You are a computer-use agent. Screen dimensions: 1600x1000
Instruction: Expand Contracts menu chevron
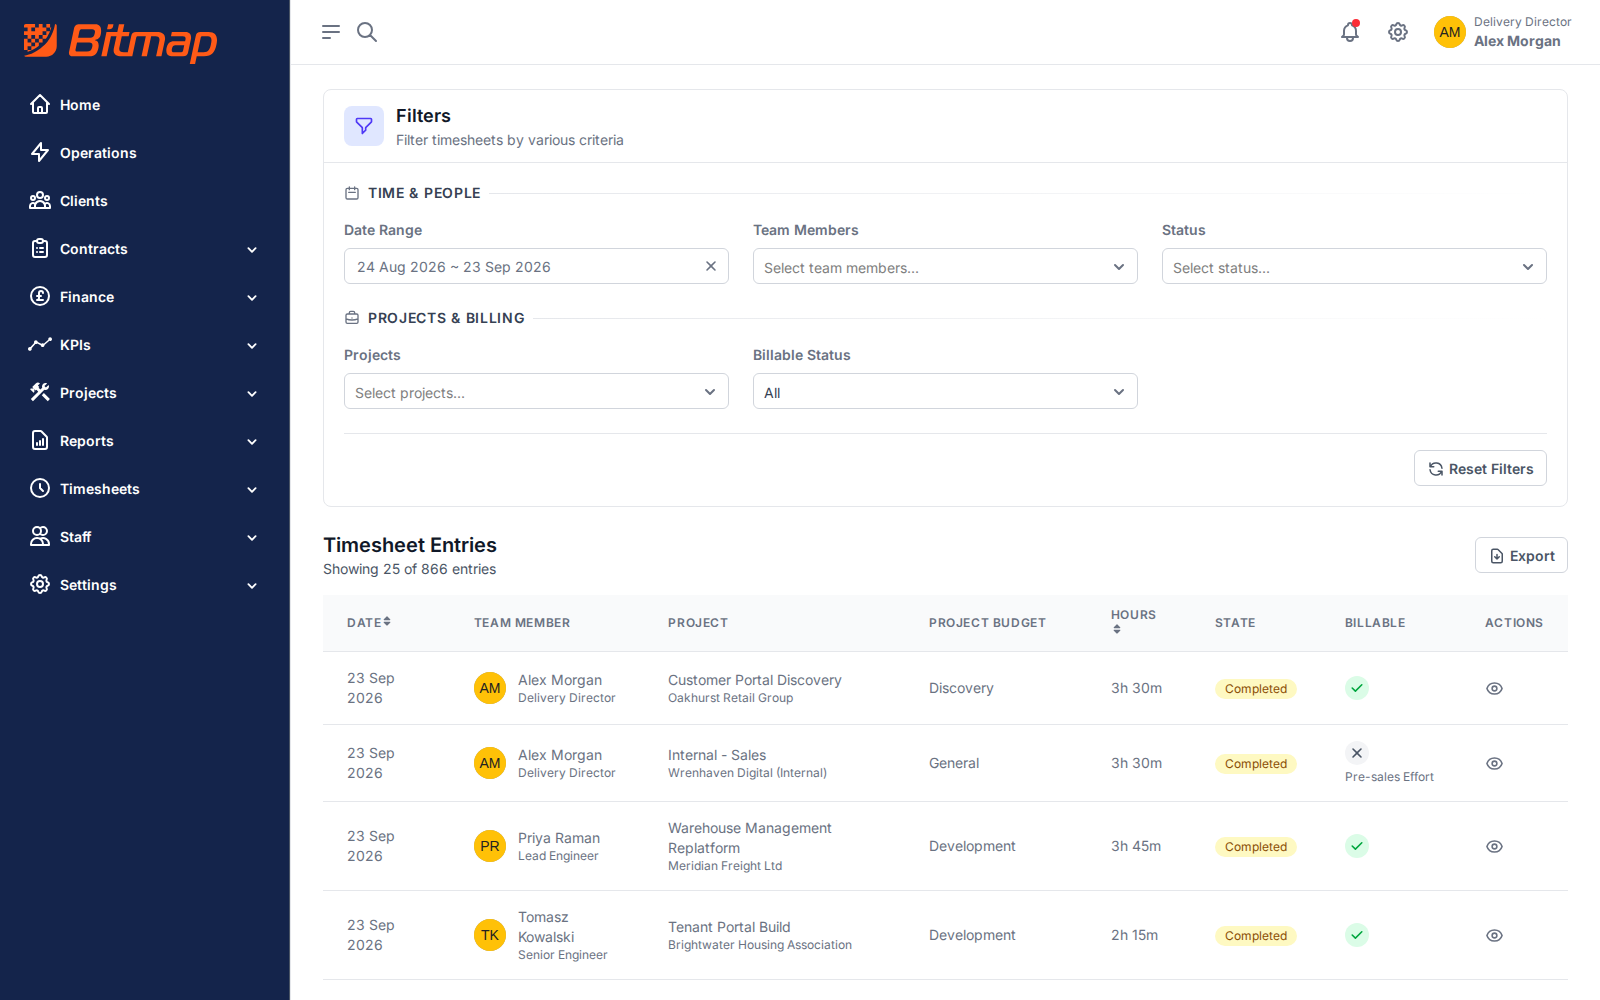pos(252,249)
